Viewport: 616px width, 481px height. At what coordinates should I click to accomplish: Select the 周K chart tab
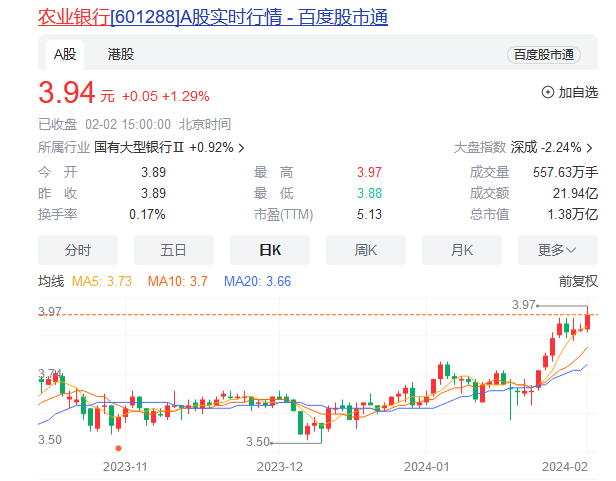point(366,250)
